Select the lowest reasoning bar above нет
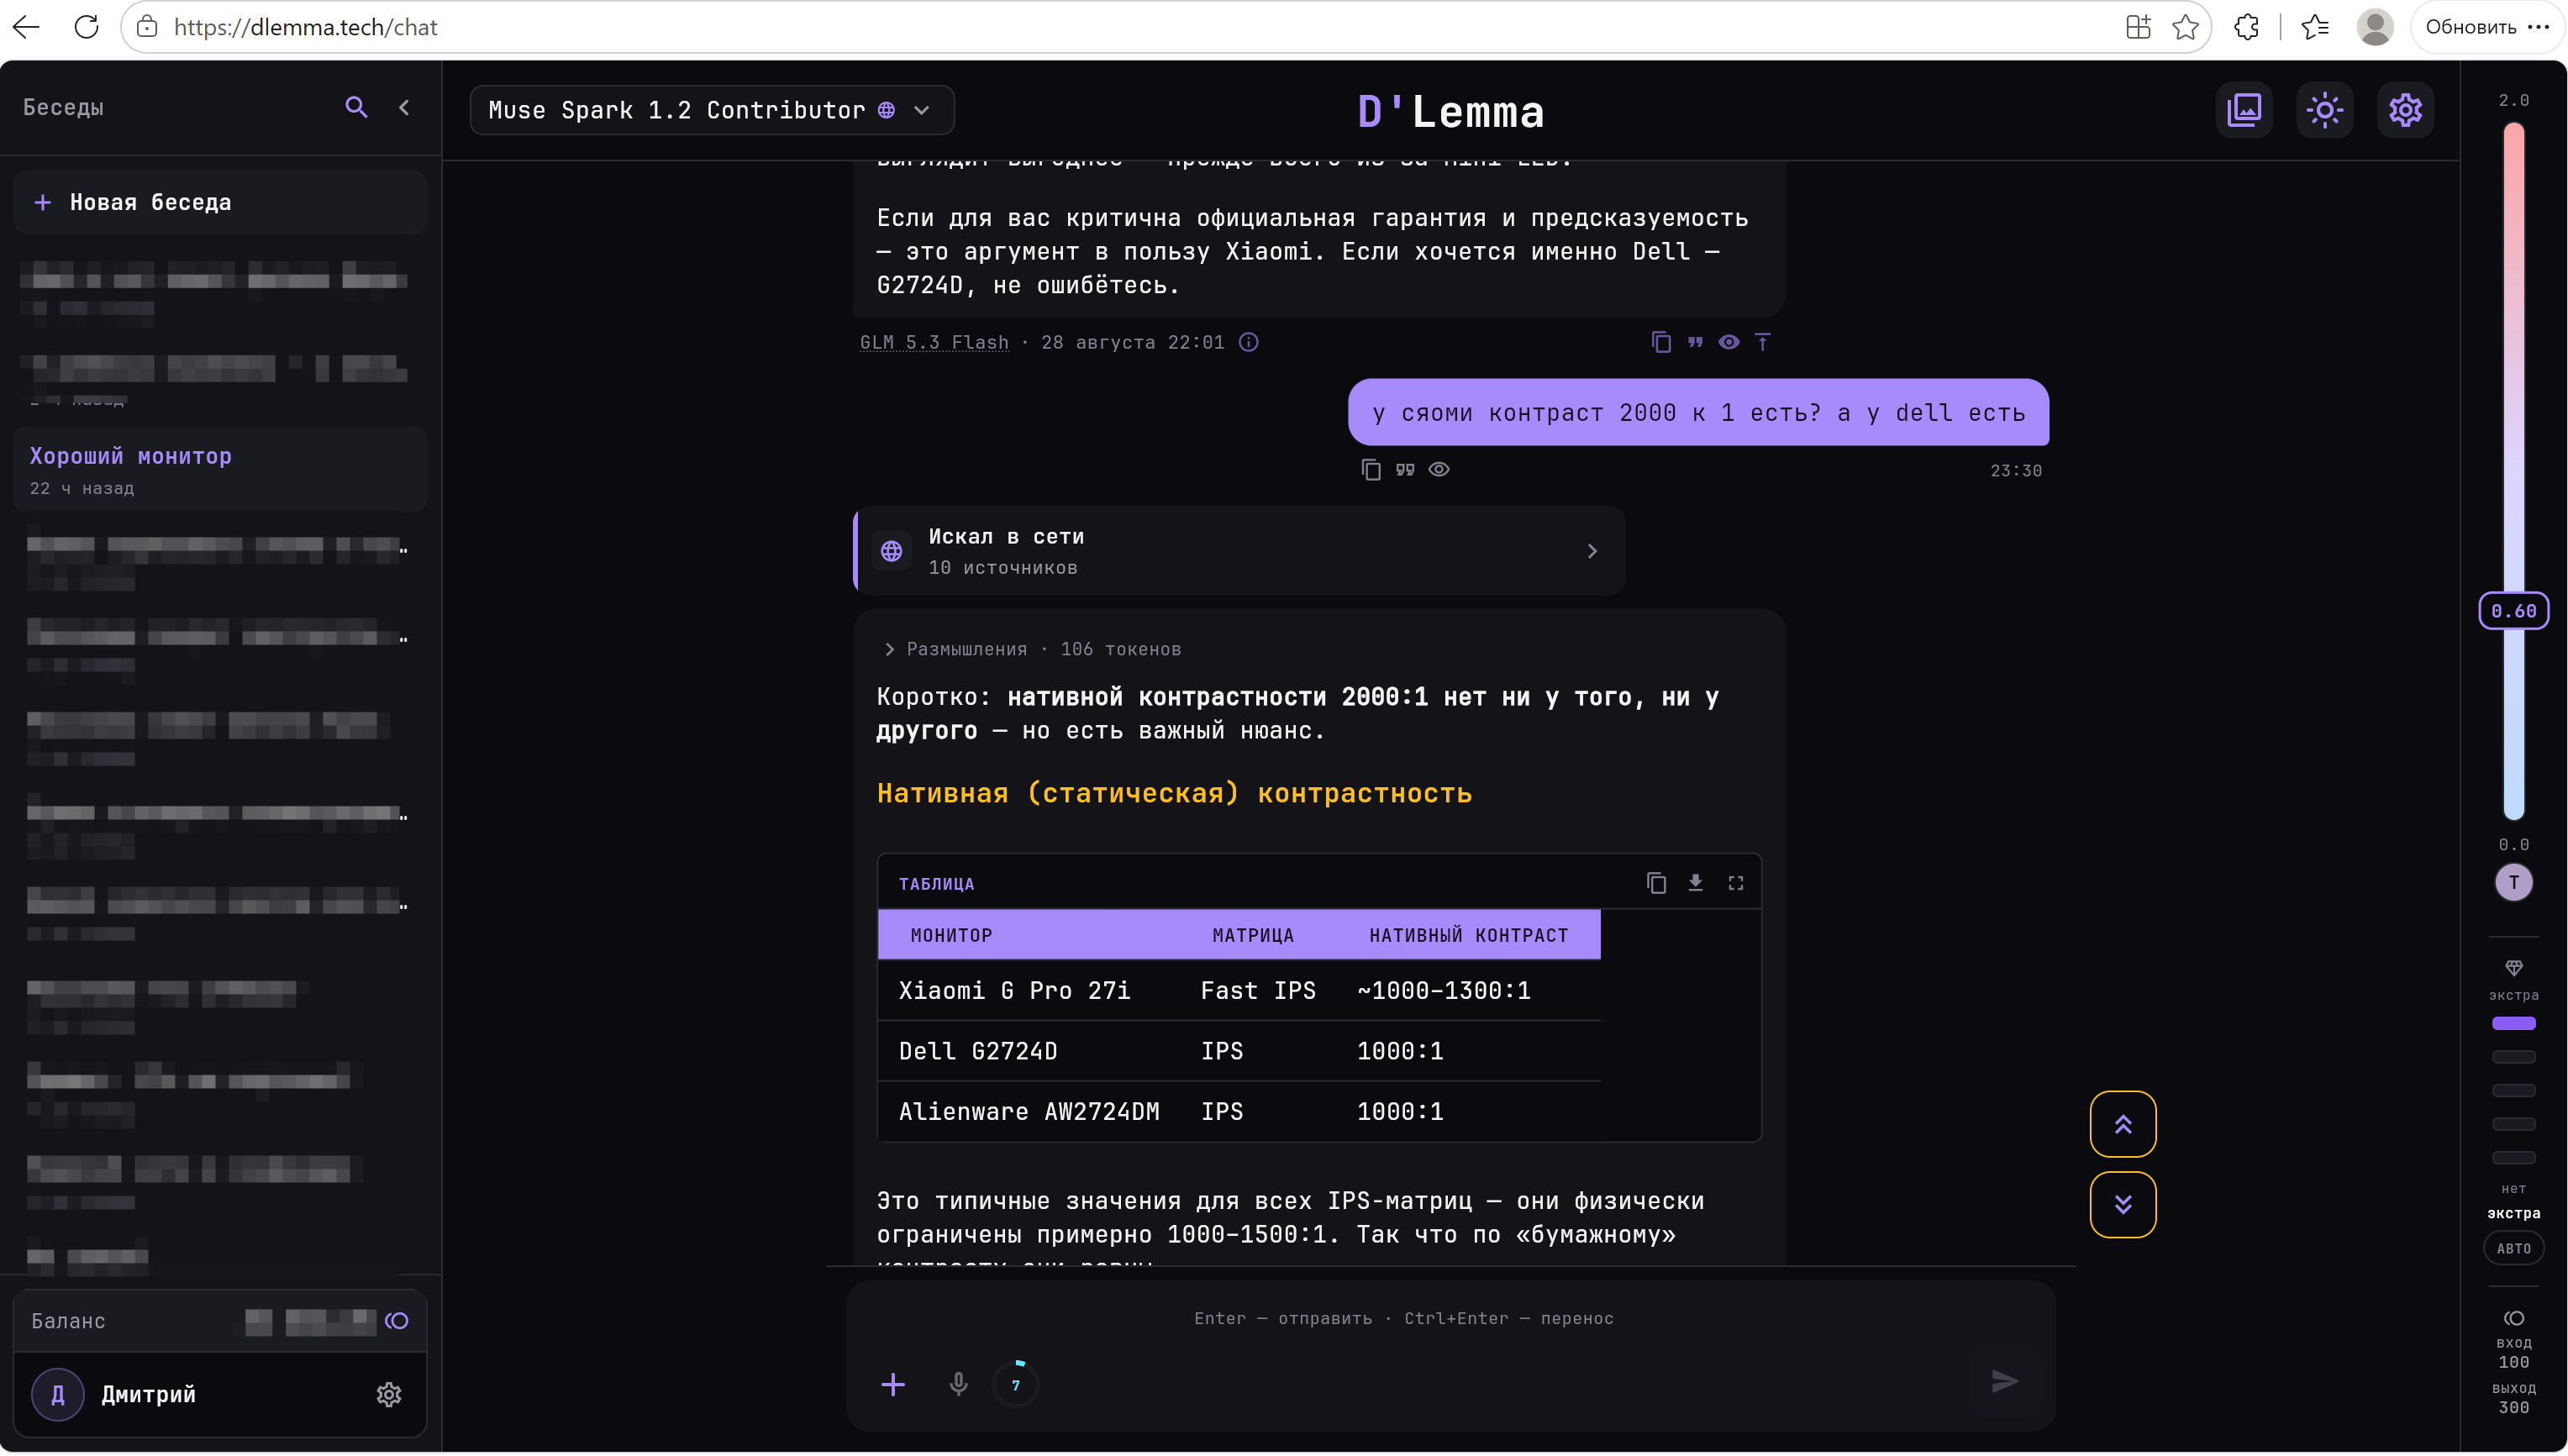The height and width of the screenshot is (1456, 2568). [2513, 1158]
